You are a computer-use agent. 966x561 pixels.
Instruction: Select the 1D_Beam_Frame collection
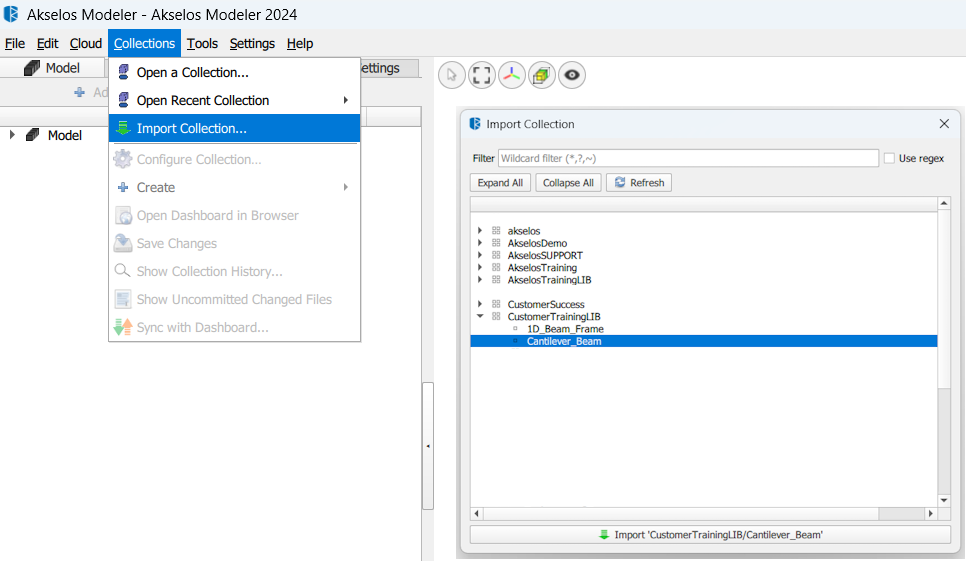coord(565,329)
